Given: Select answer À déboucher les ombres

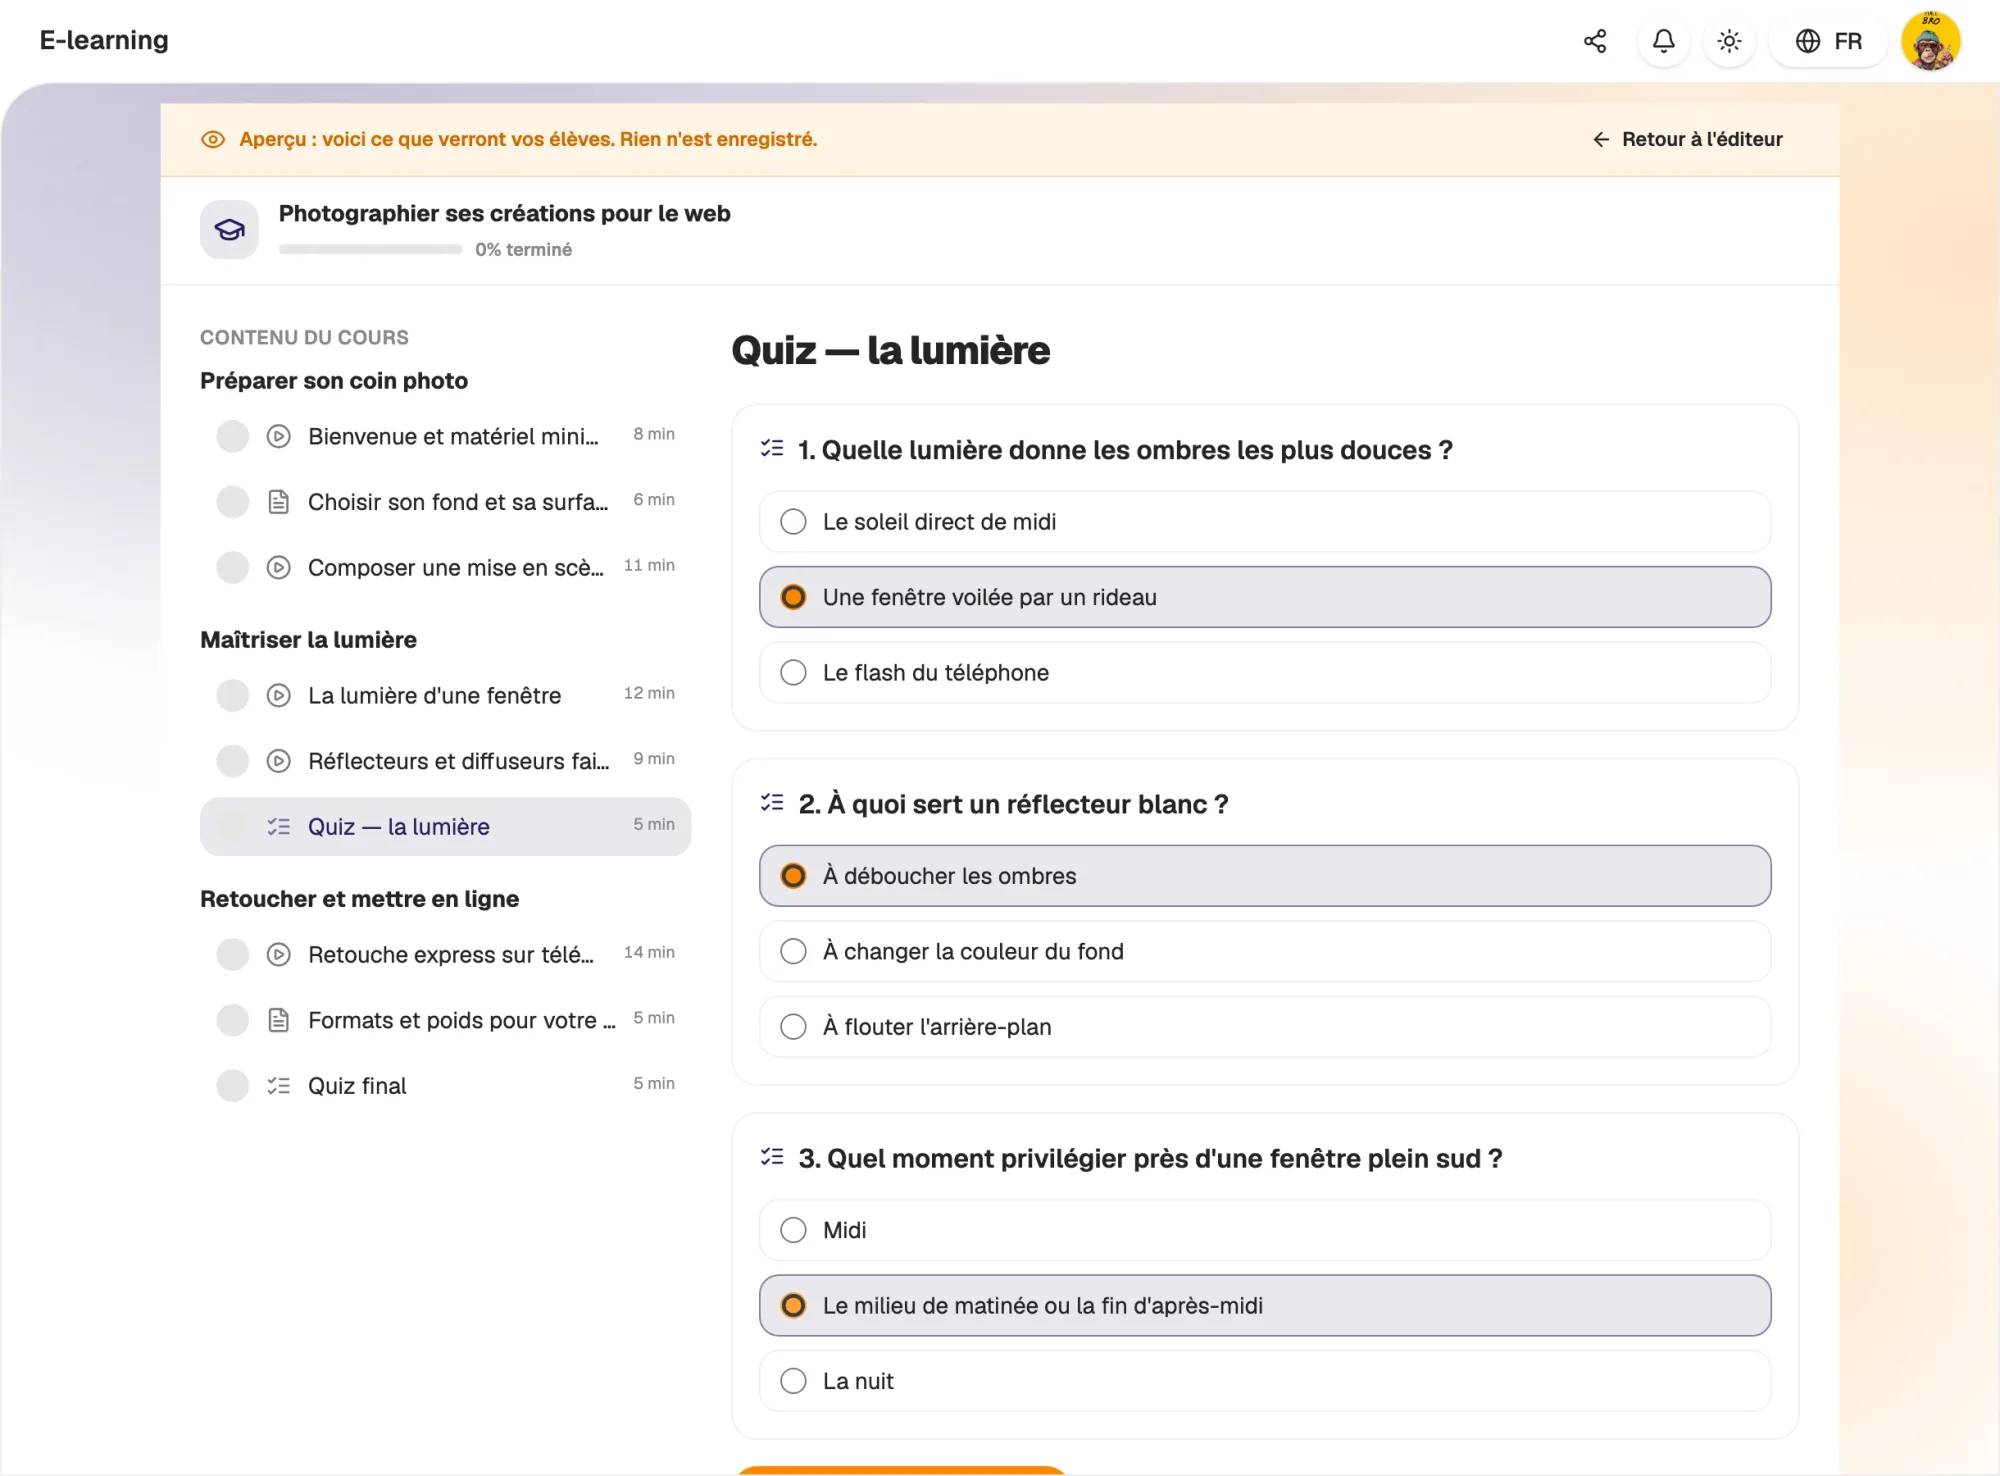Looking at the screenshot, I should [1265, 876].
